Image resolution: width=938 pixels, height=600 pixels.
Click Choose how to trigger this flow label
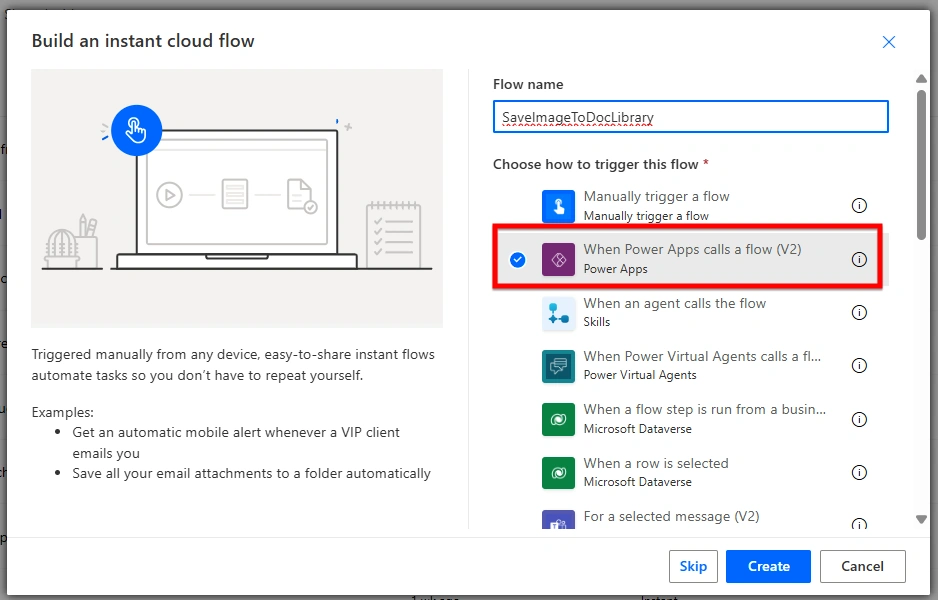(596, 165)
